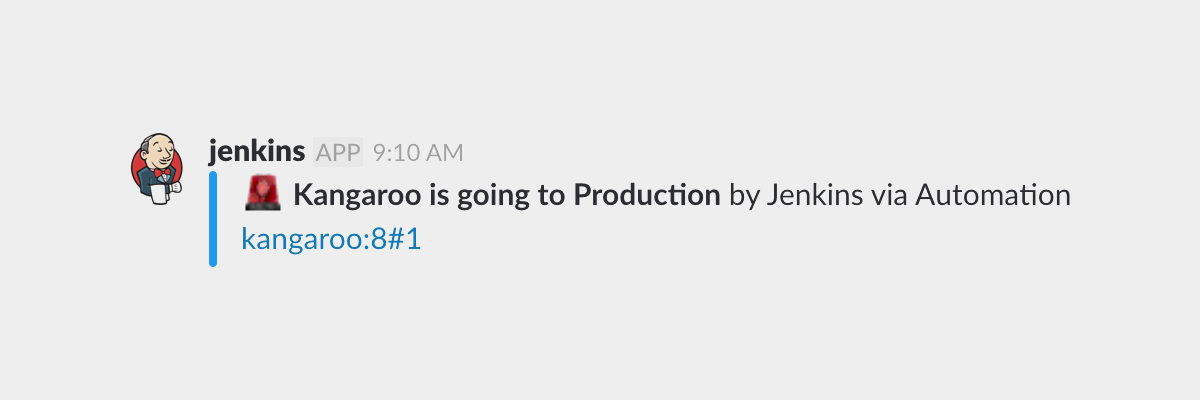Viewport: 1200px width, 400px height.
Task: Click the APP badge next to jenkins
Action: click(338, 152)
